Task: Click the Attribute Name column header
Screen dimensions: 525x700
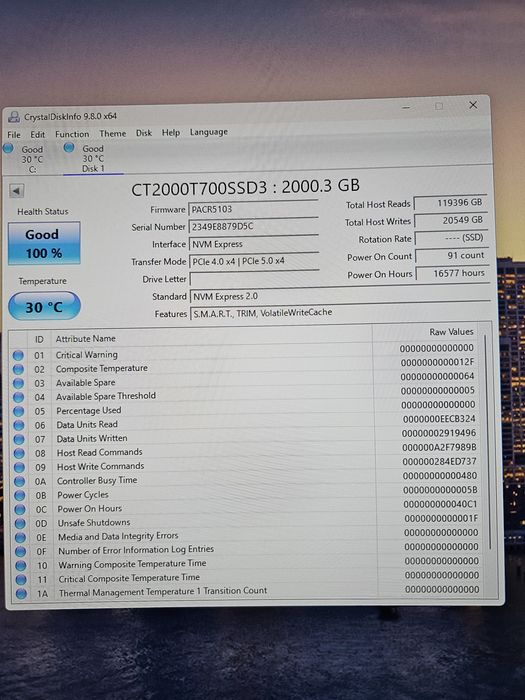Action: pos(85,339)
